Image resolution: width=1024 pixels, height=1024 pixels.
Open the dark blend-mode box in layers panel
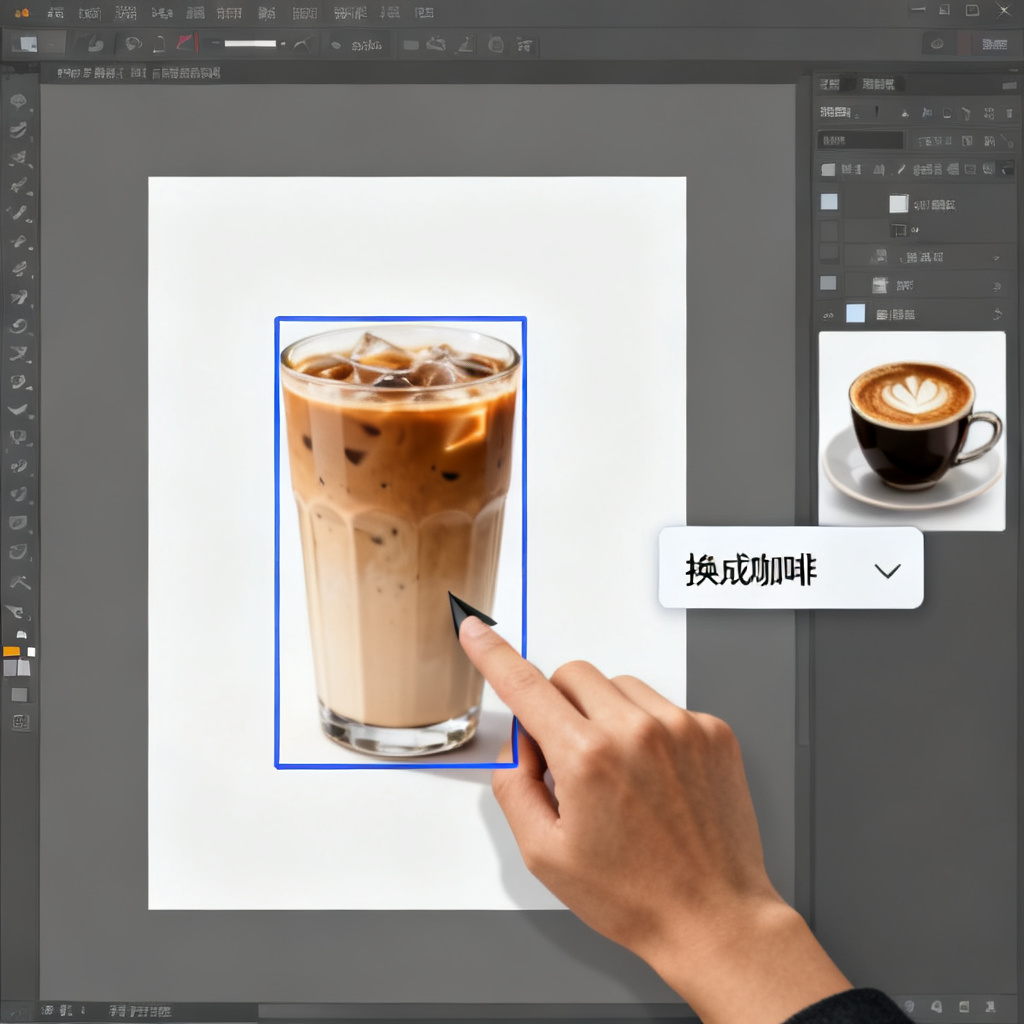(860, 140)
